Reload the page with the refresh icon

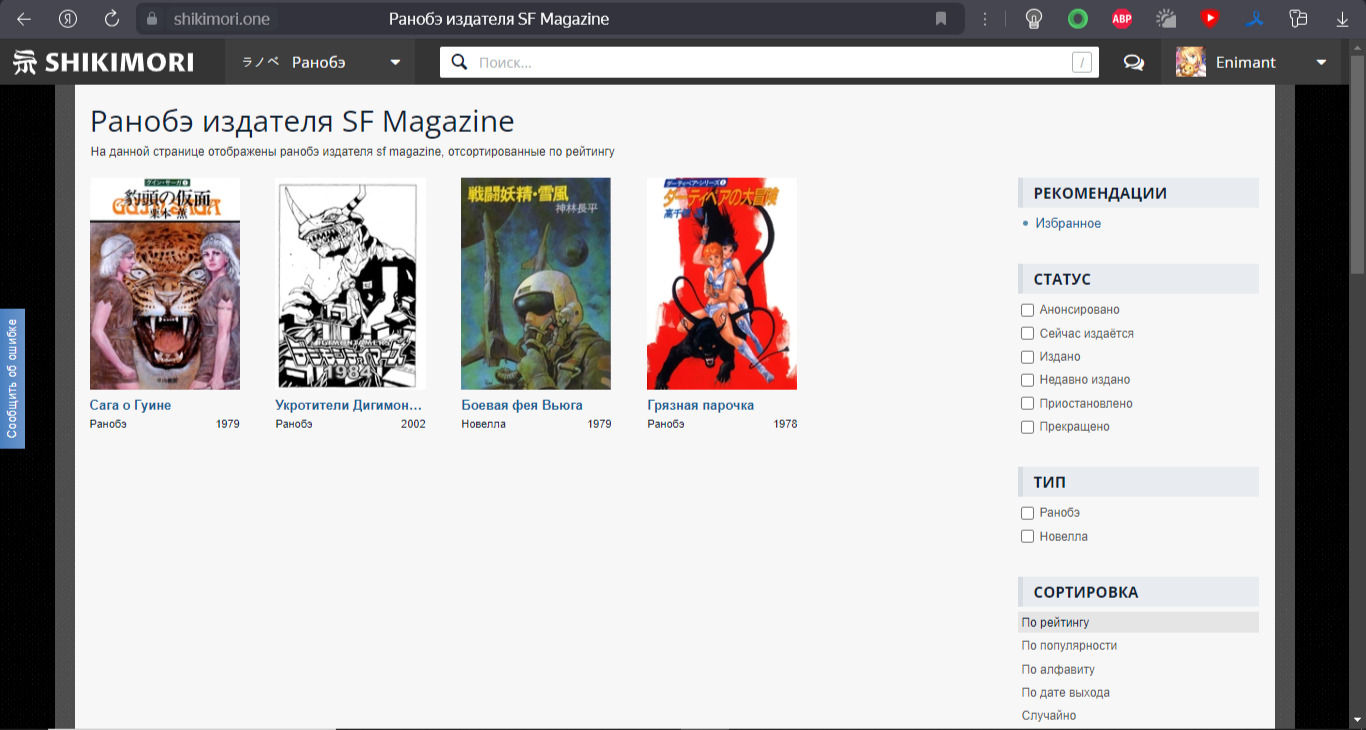(x=112, y=19)
